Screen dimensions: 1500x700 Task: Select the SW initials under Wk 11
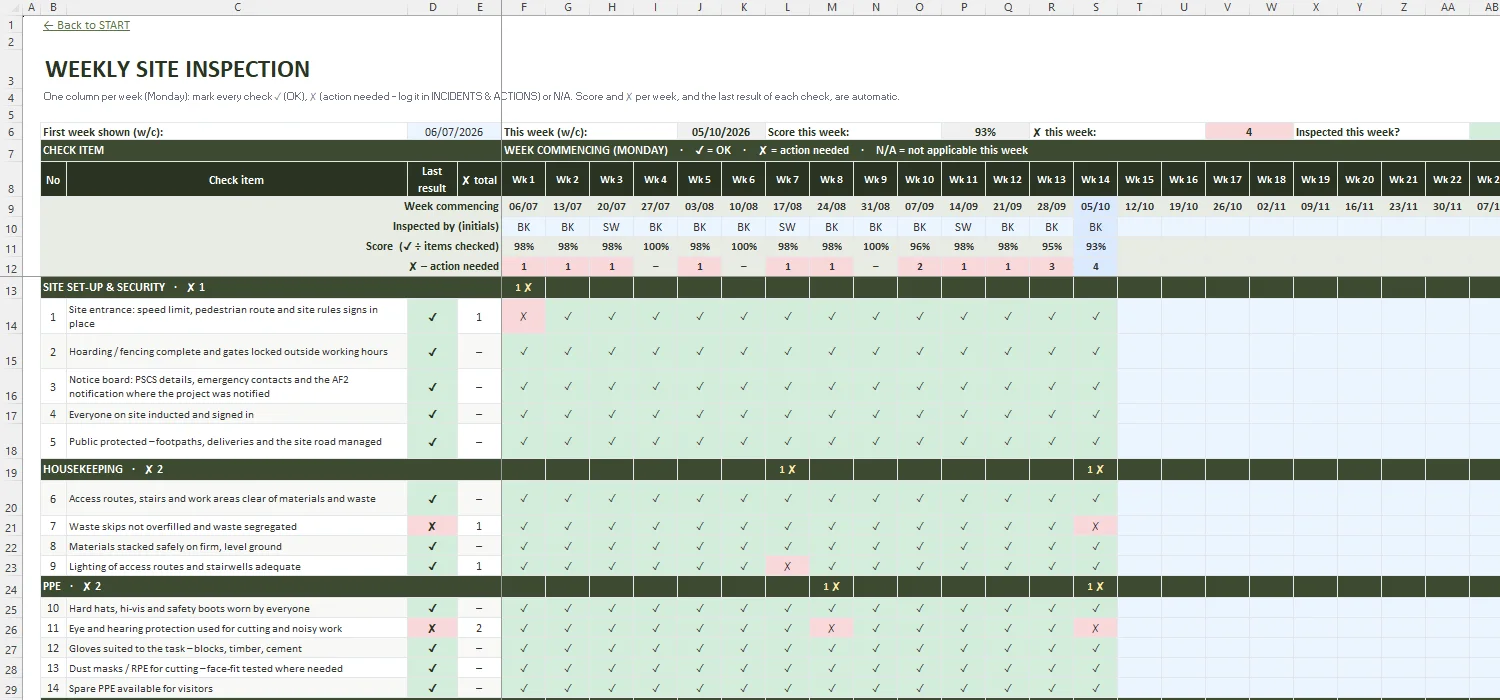pos(964,227)
